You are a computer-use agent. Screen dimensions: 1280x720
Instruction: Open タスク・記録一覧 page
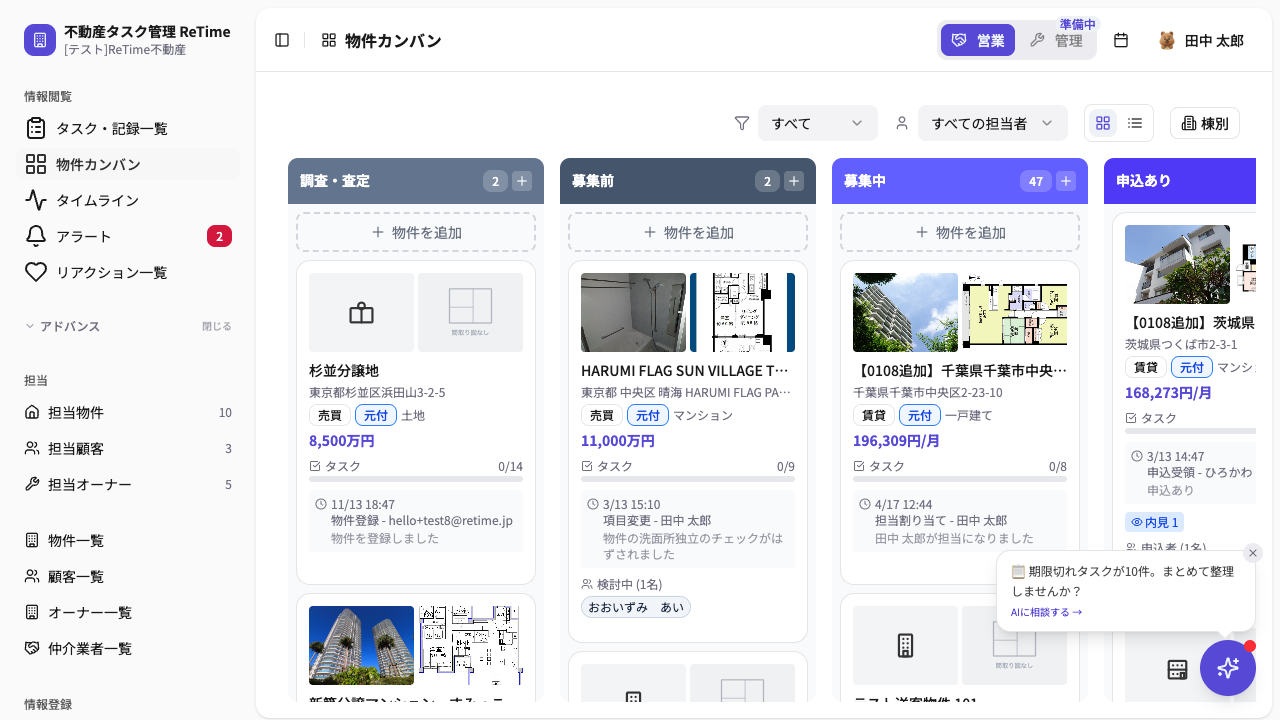click(x=128, y=128)
